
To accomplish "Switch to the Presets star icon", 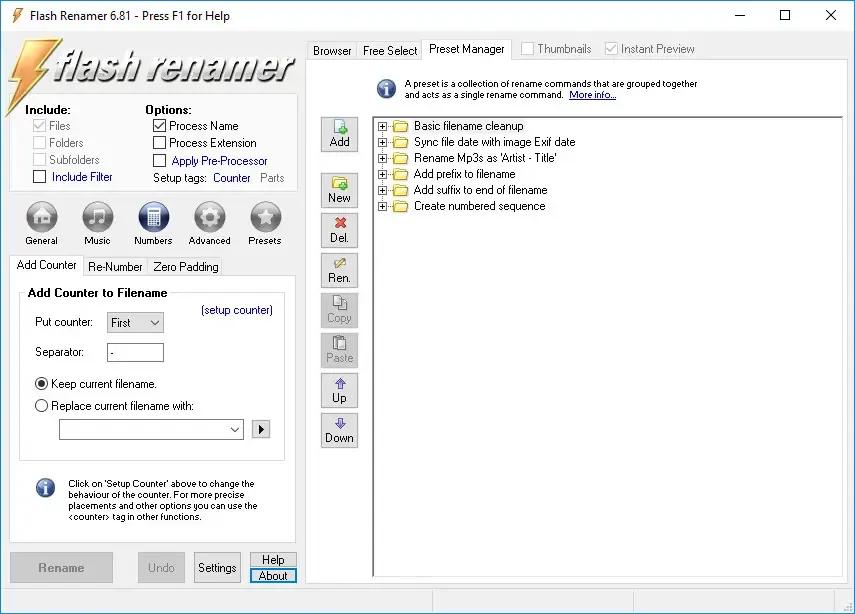I will tap(265, 218).
